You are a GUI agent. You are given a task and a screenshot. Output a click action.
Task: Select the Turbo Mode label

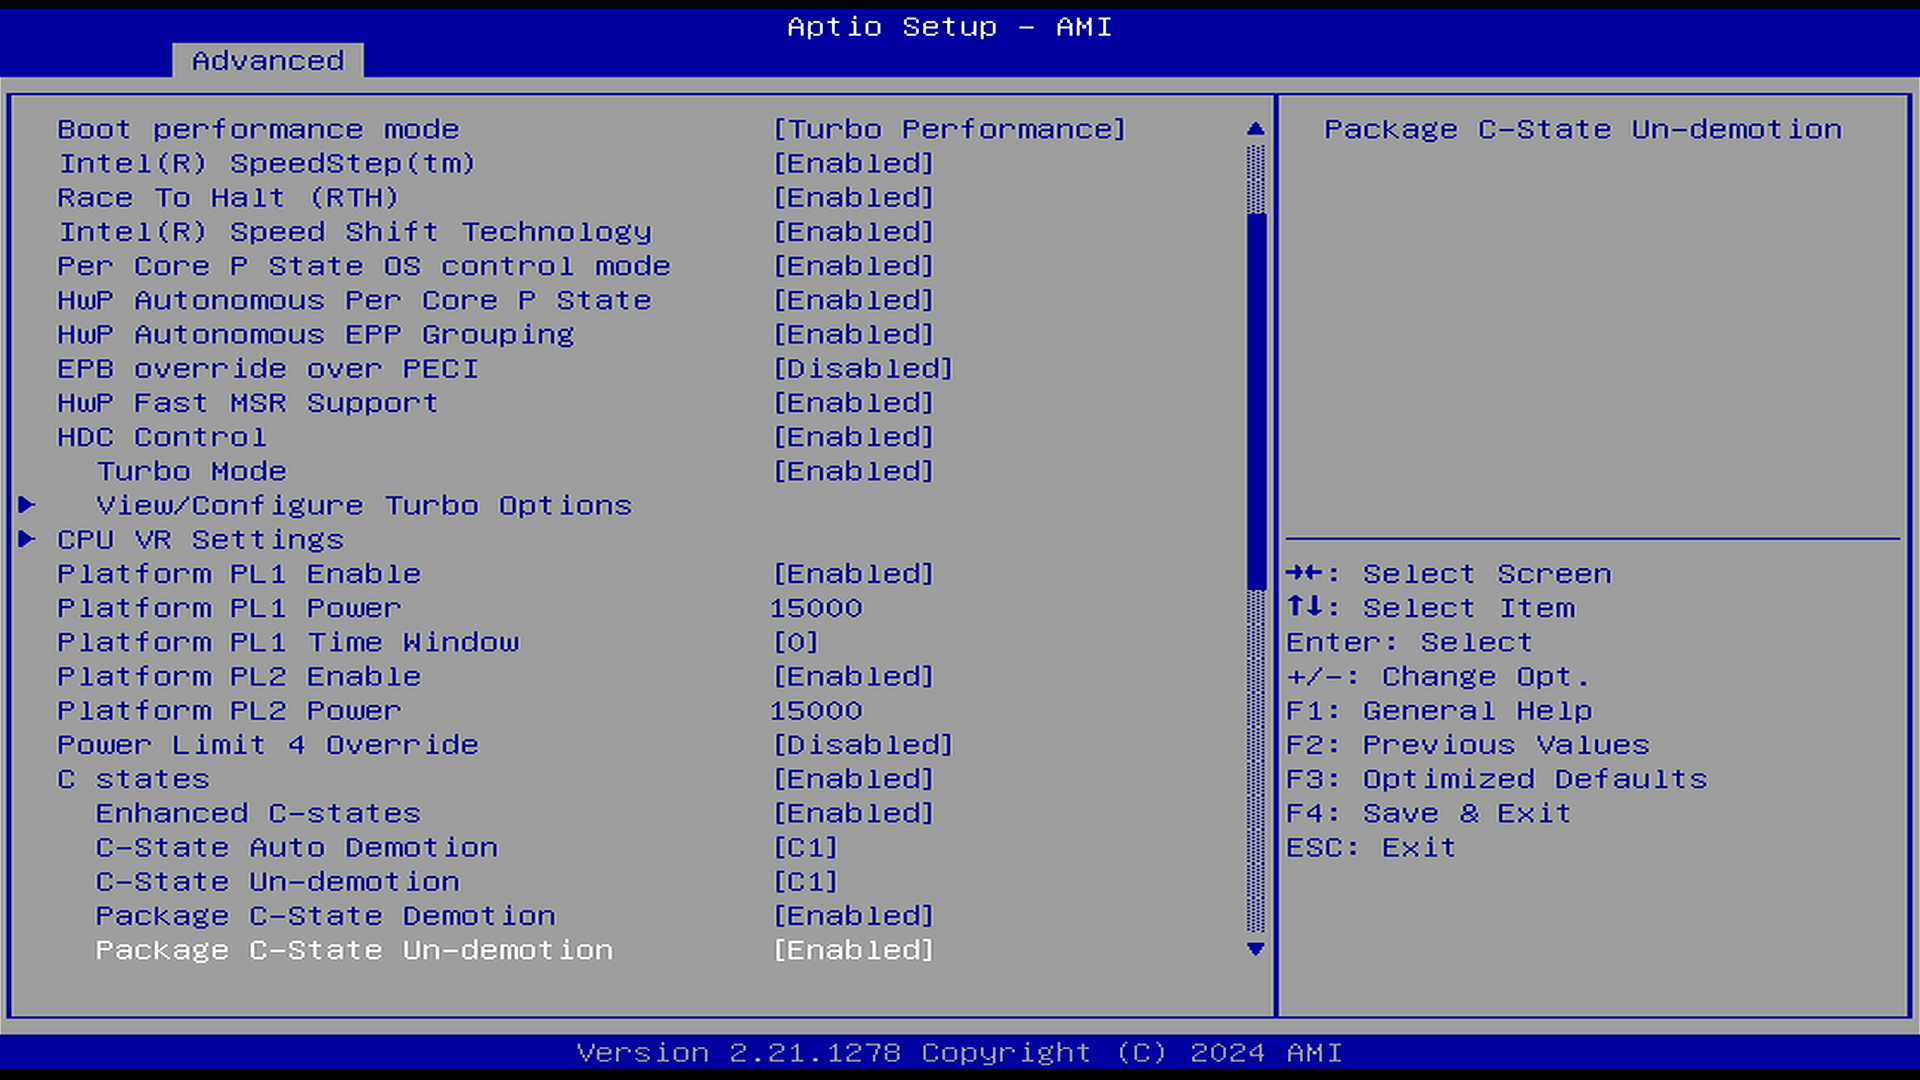click(191, 471)
